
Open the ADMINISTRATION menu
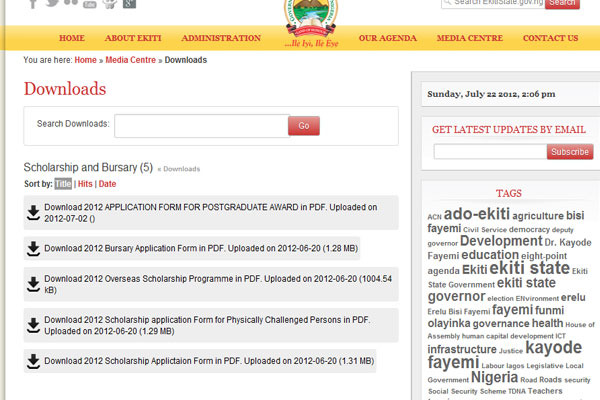(221, 38)
